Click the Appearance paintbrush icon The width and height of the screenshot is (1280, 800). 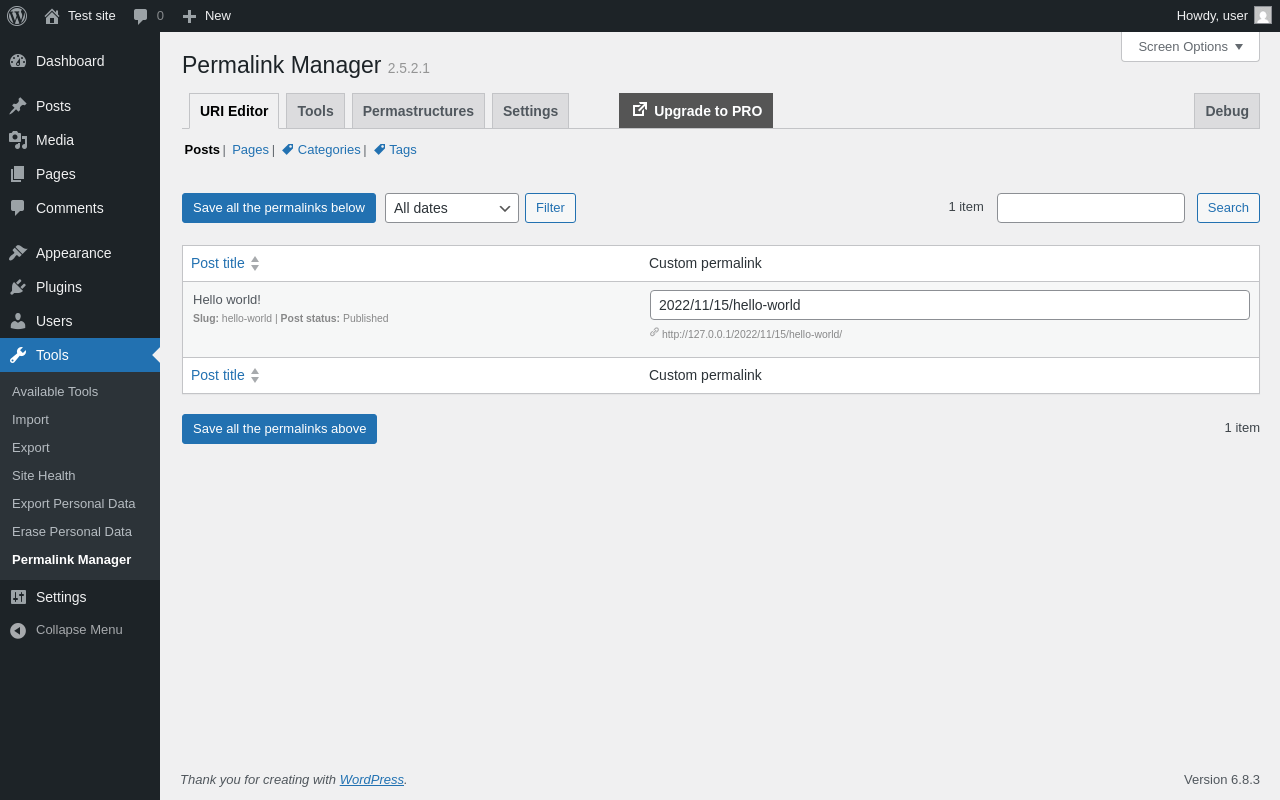pyautogui.click(x=18, y=253)
